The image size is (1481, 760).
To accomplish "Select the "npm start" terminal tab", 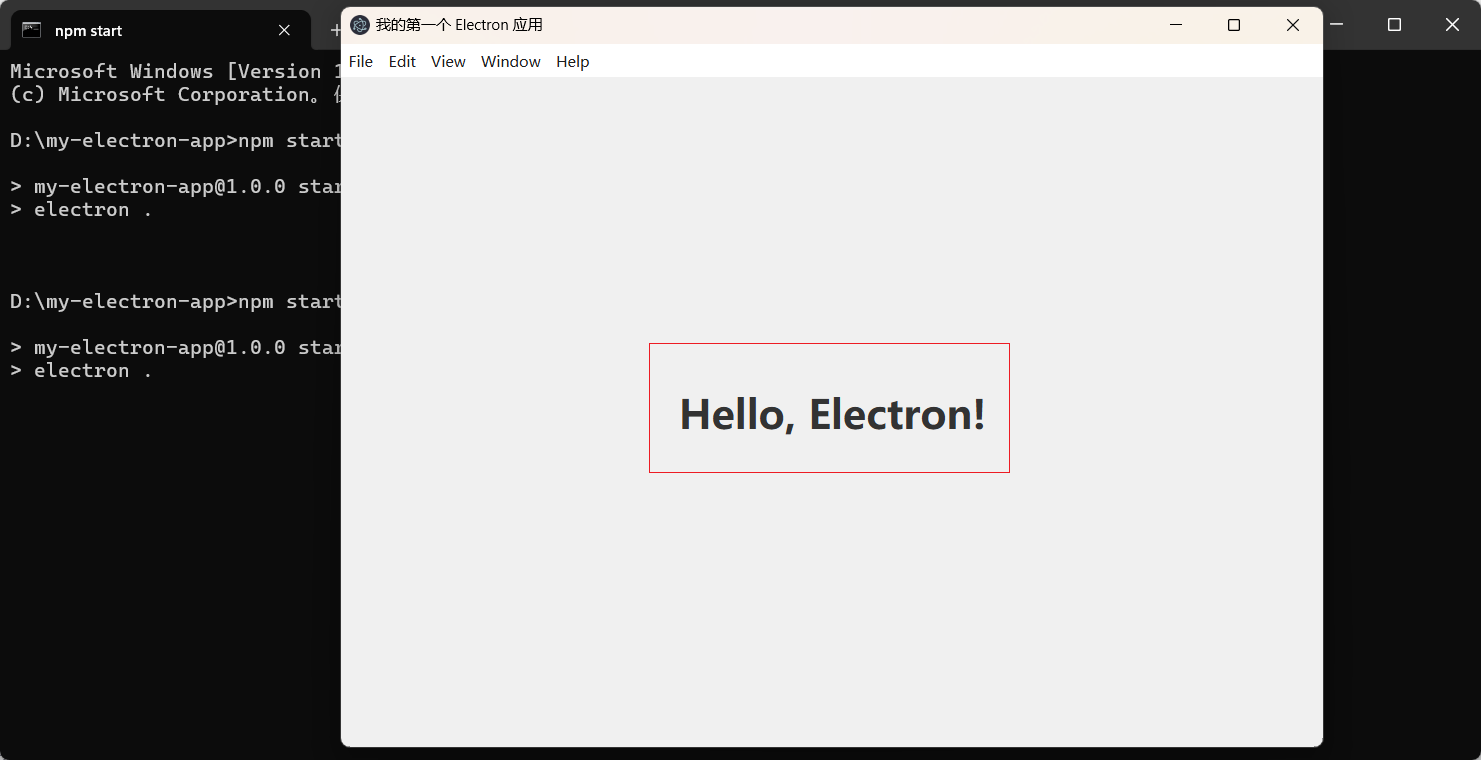I will 160,30.
